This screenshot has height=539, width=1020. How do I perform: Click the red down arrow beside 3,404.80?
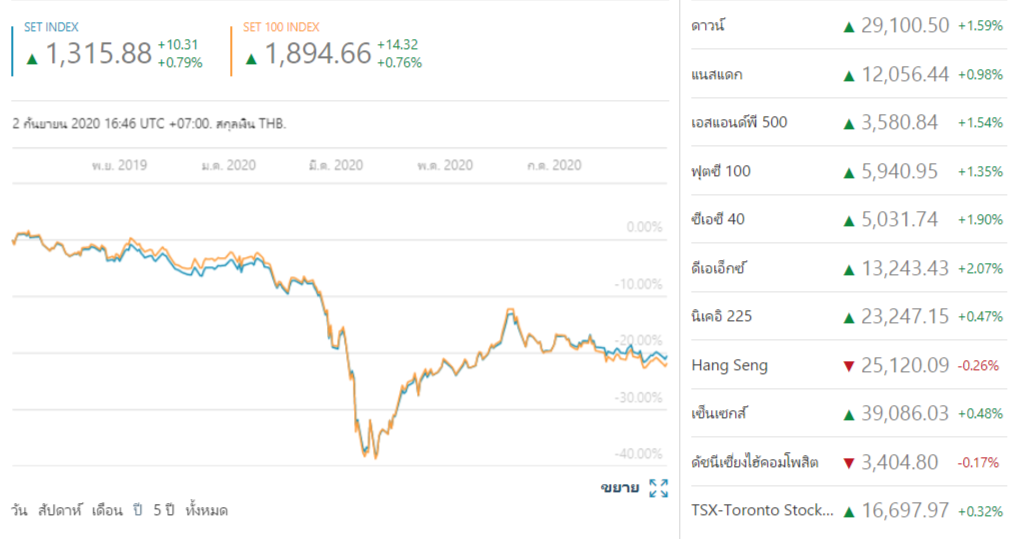tap(849, 462)
